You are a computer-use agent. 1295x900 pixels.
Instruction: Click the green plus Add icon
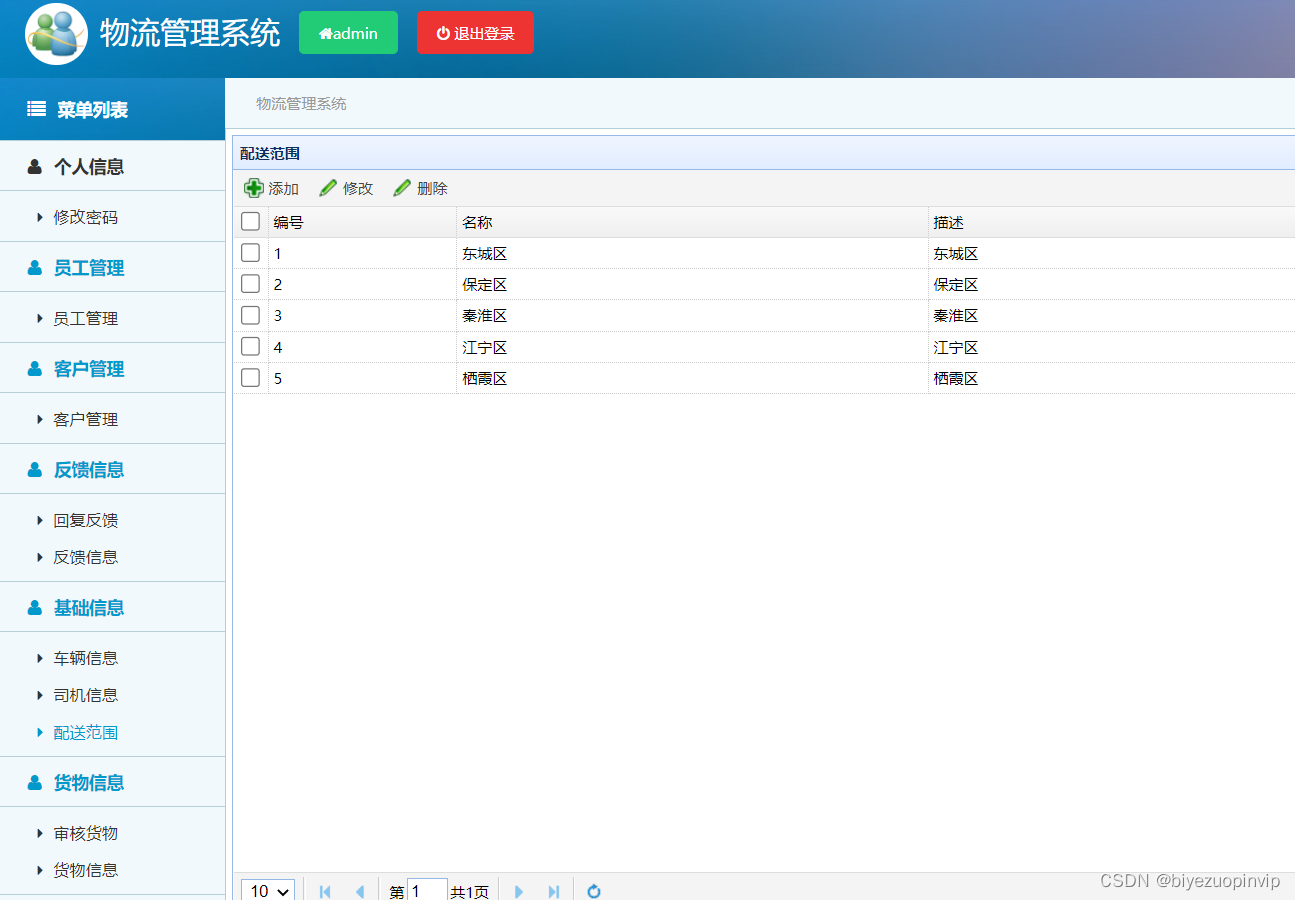tap(254, 188)
